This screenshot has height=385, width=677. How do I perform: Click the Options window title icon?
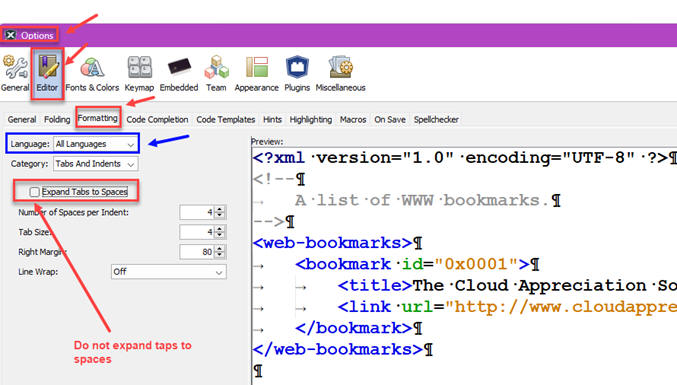(x=11, y=35)
